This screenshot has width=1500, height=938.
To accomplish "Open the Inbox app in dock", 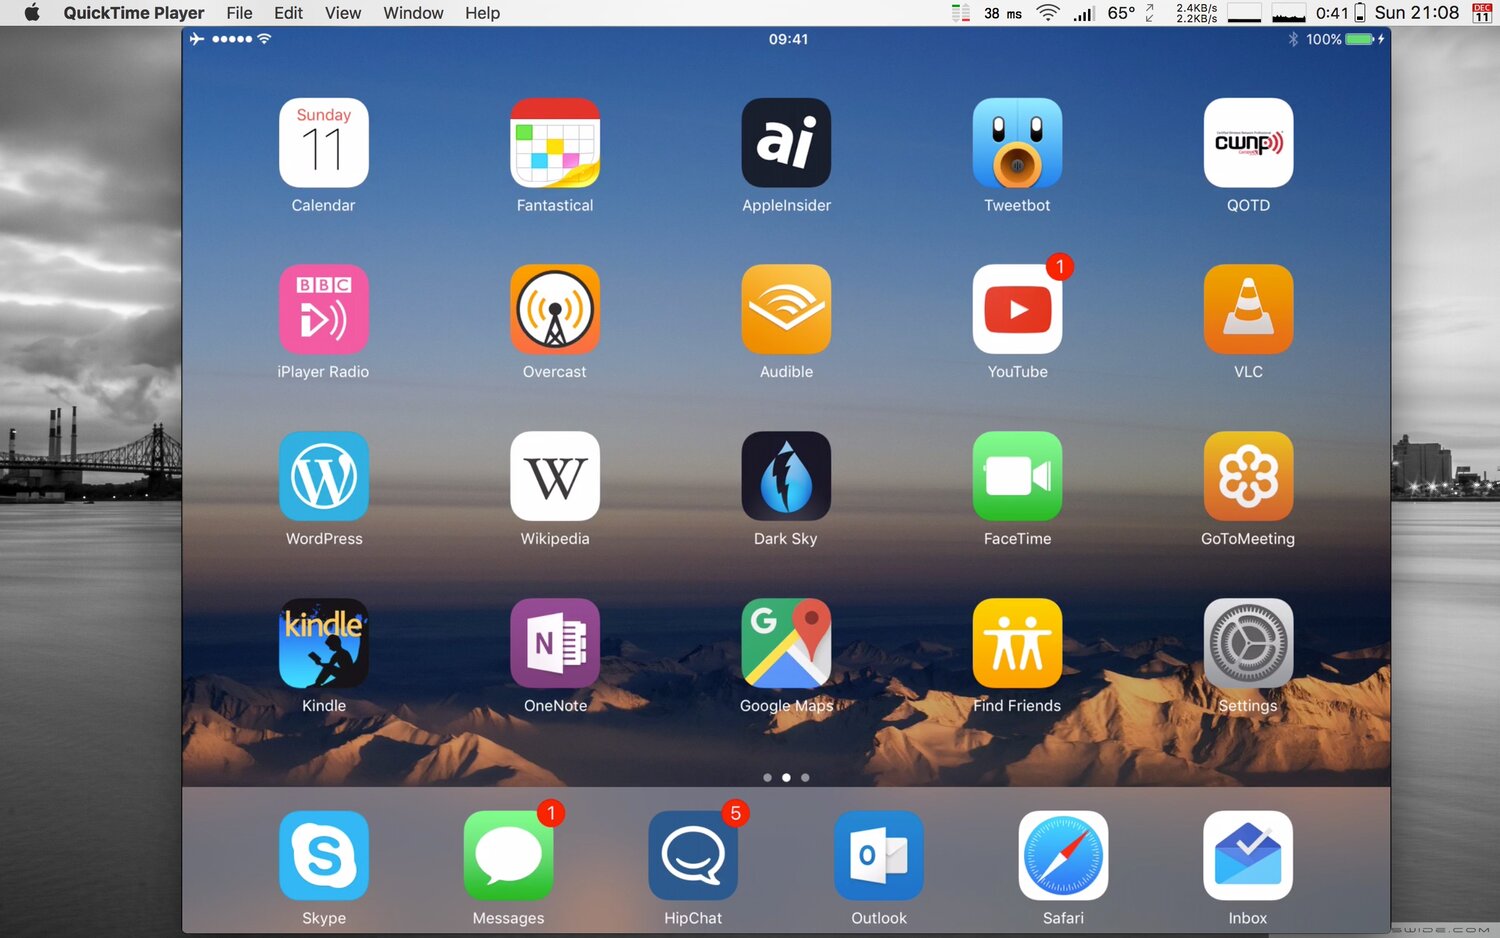I will coord(1248,856).
